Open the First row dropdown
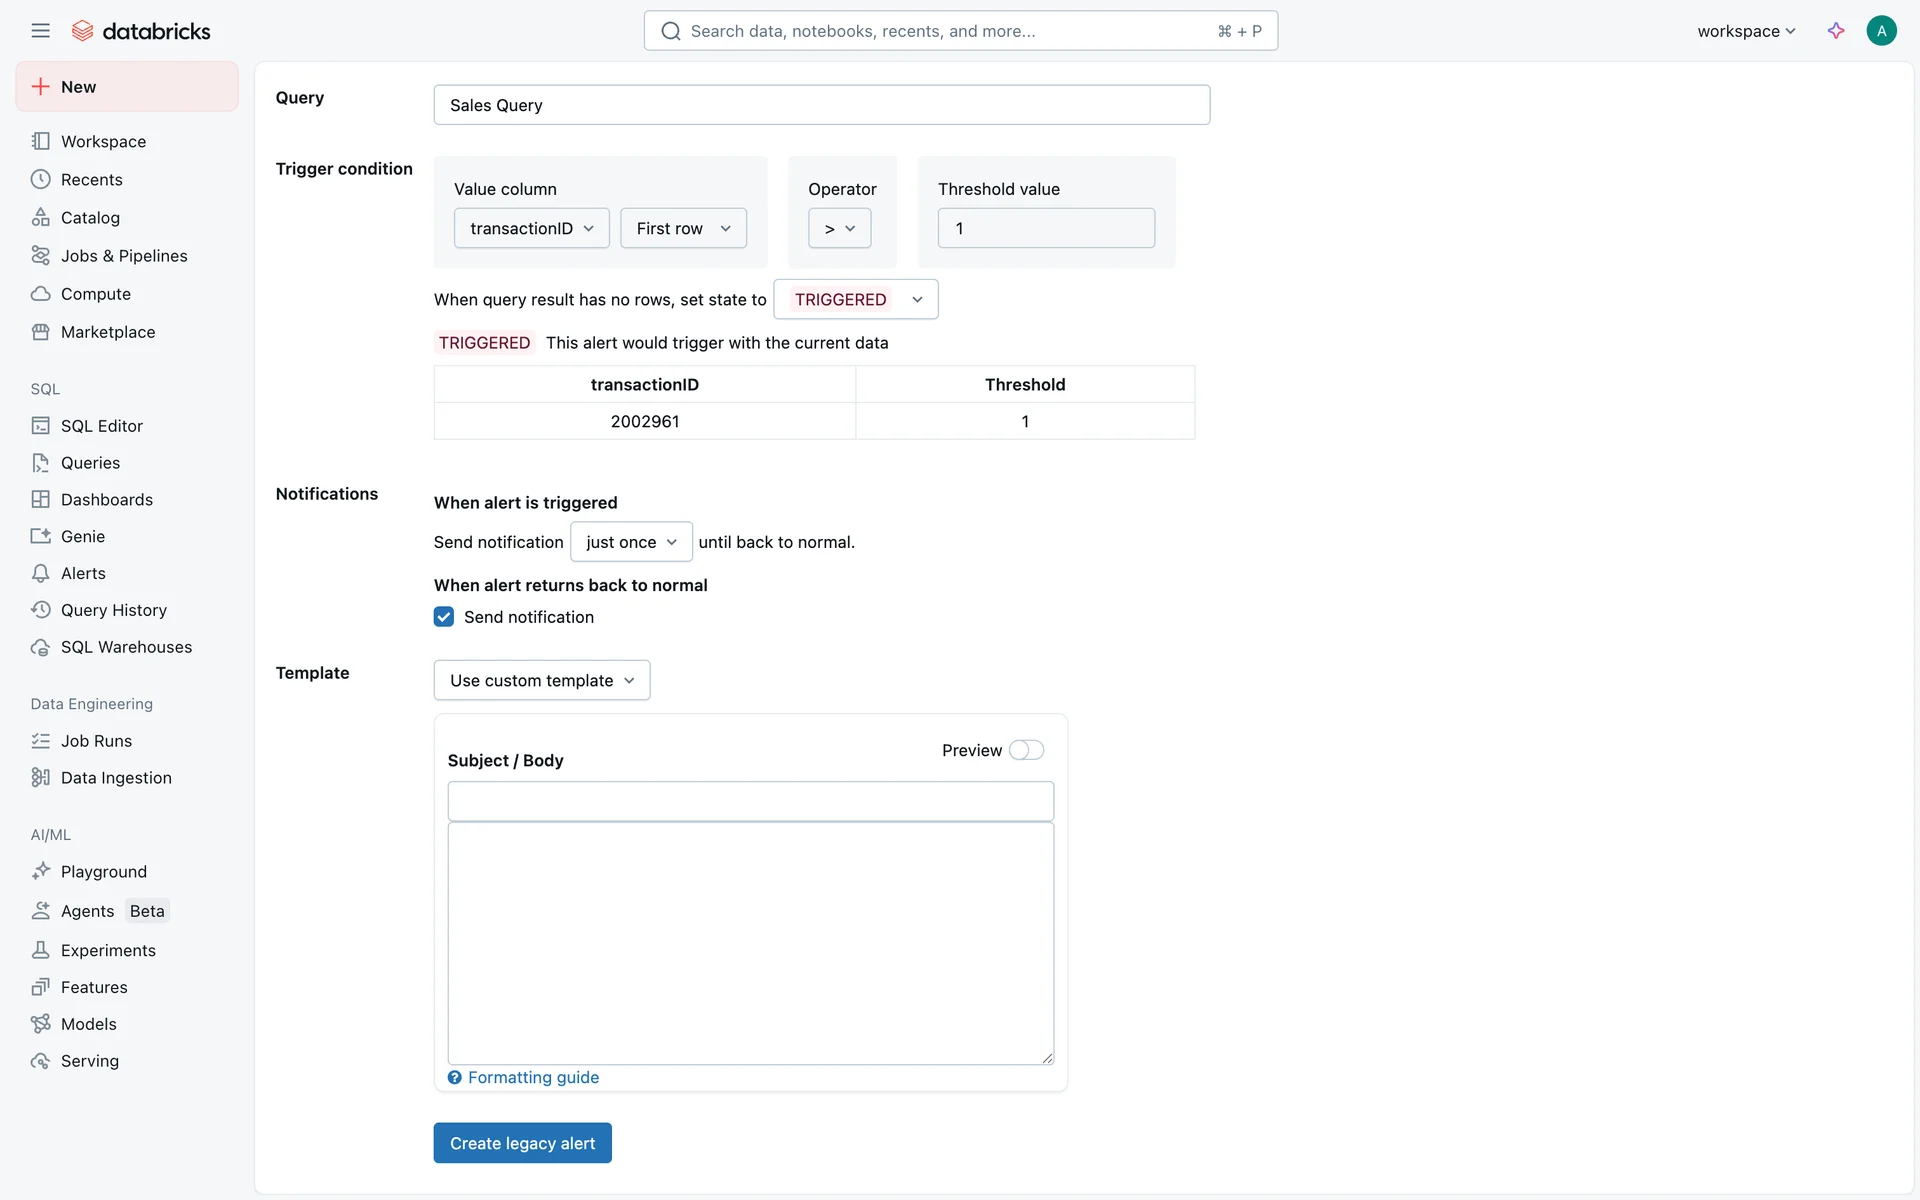Viewport: 1920px width, 1200px height. 683,228
